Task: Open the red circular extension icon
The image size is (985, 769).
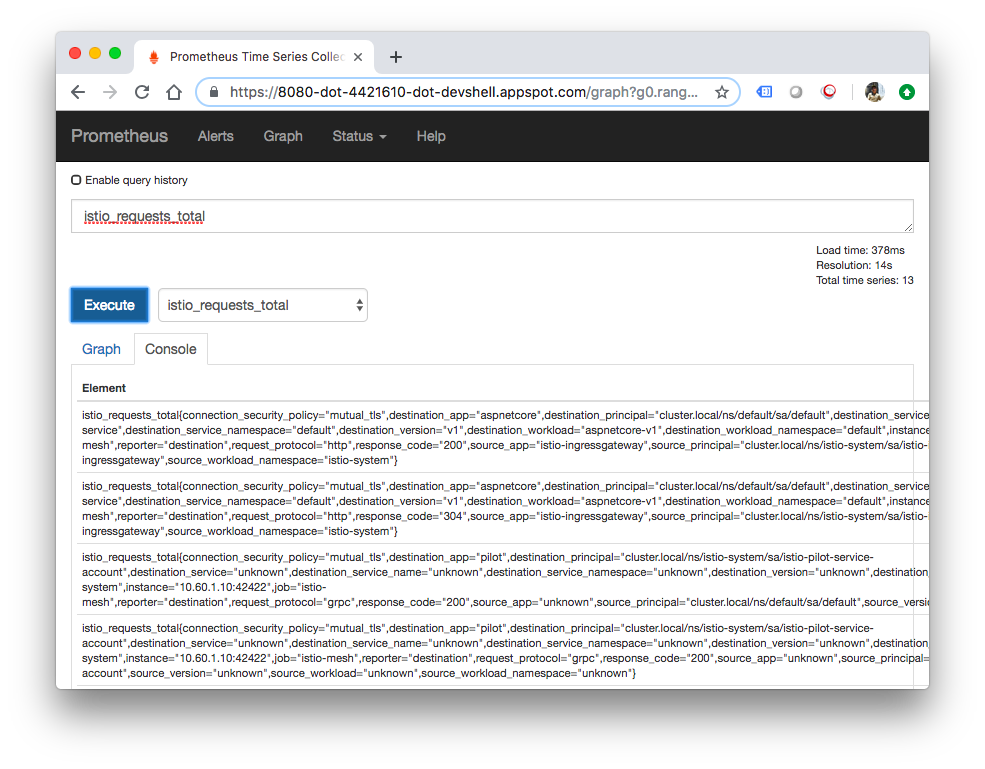Action: coord(829,92)
